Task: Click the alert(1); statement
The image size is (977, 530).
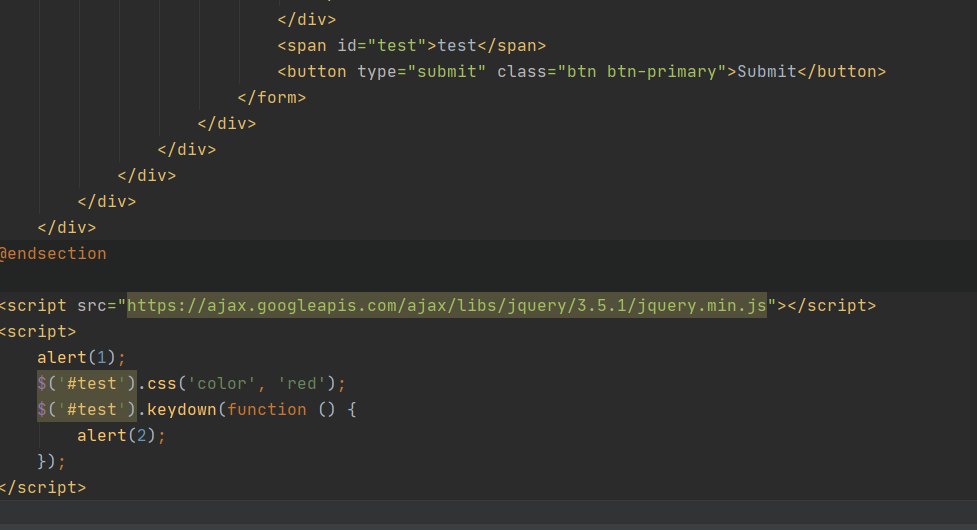Action: pyautogui.click(x=81, y=357)
